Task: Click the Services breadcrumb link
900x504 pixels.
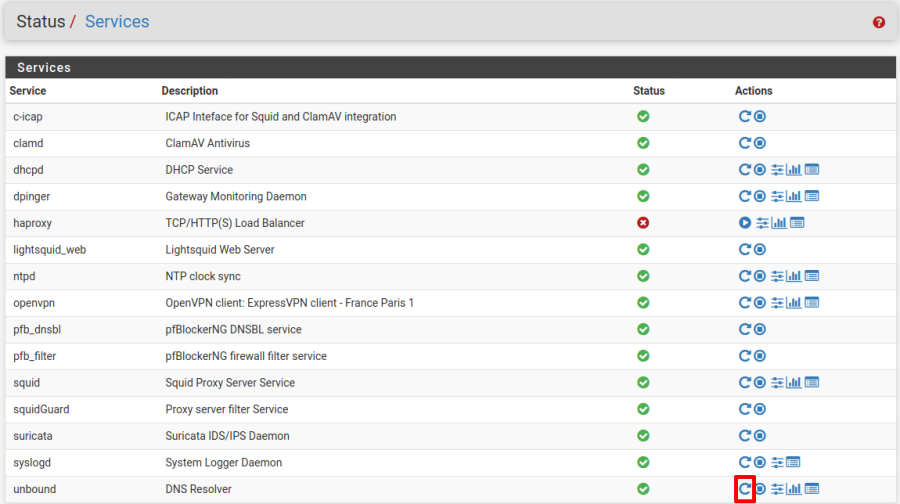Action: tap(117, 21)
